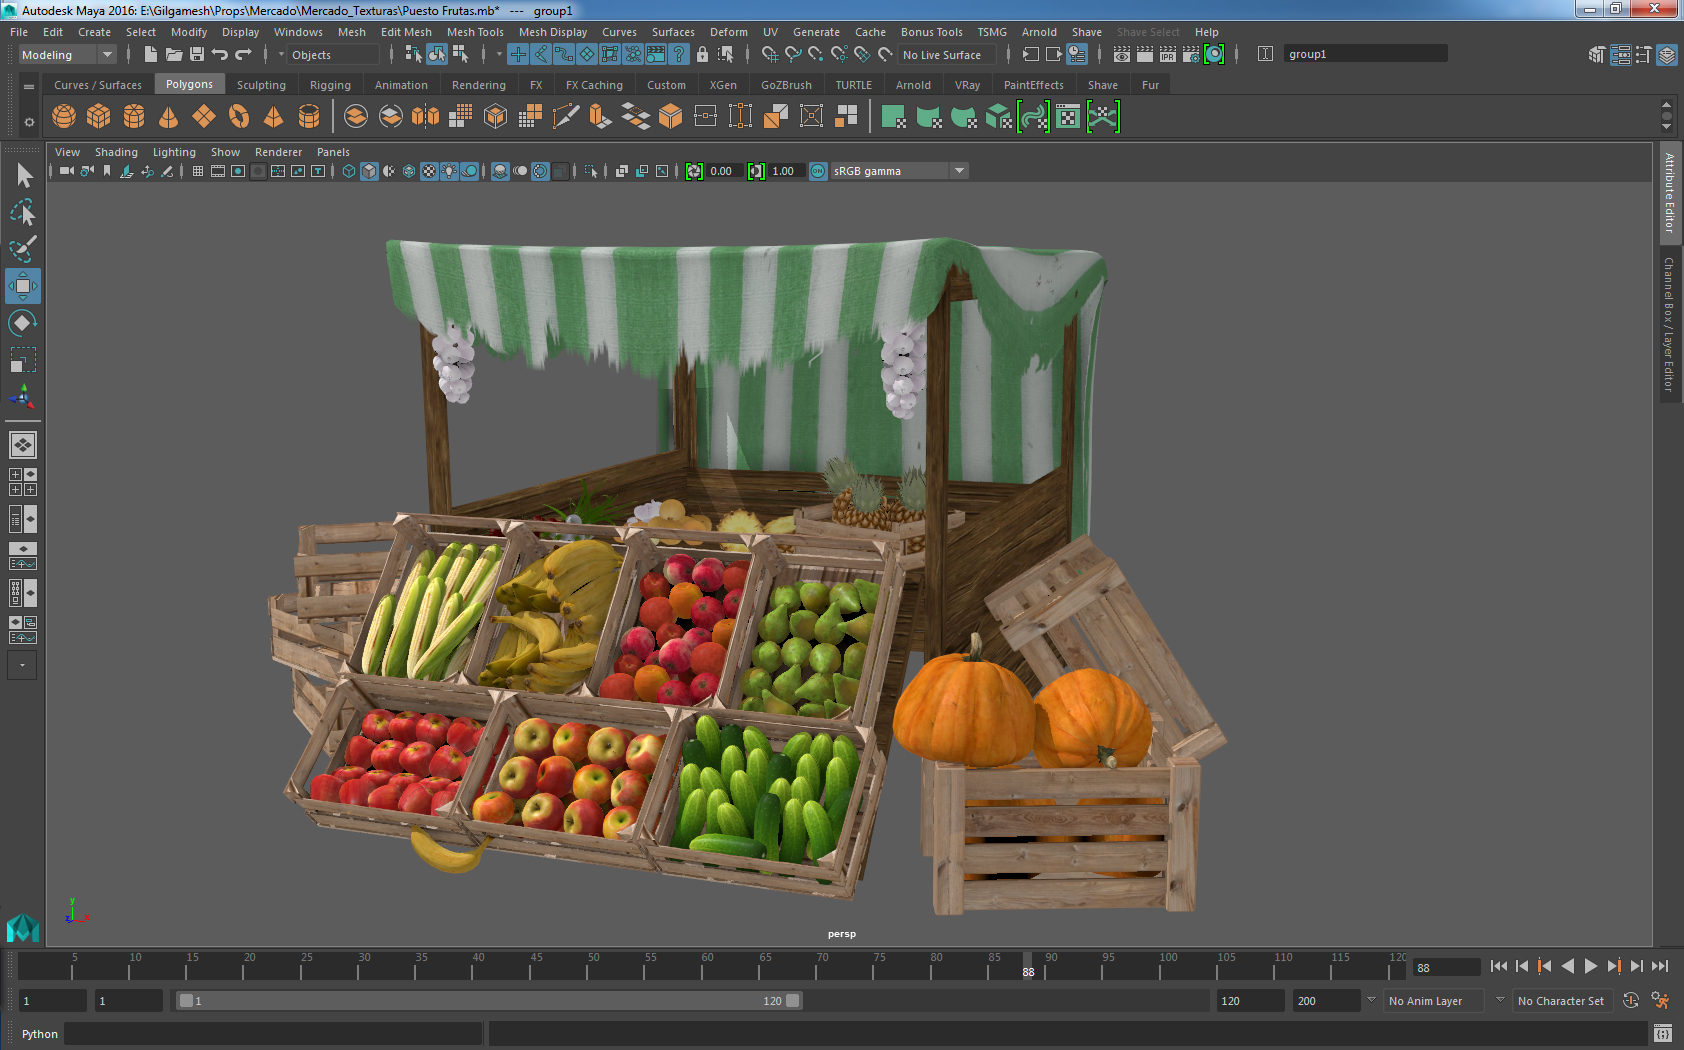
Task: Click the polygon cube shelf icon
Action: [x=98, y=117]
